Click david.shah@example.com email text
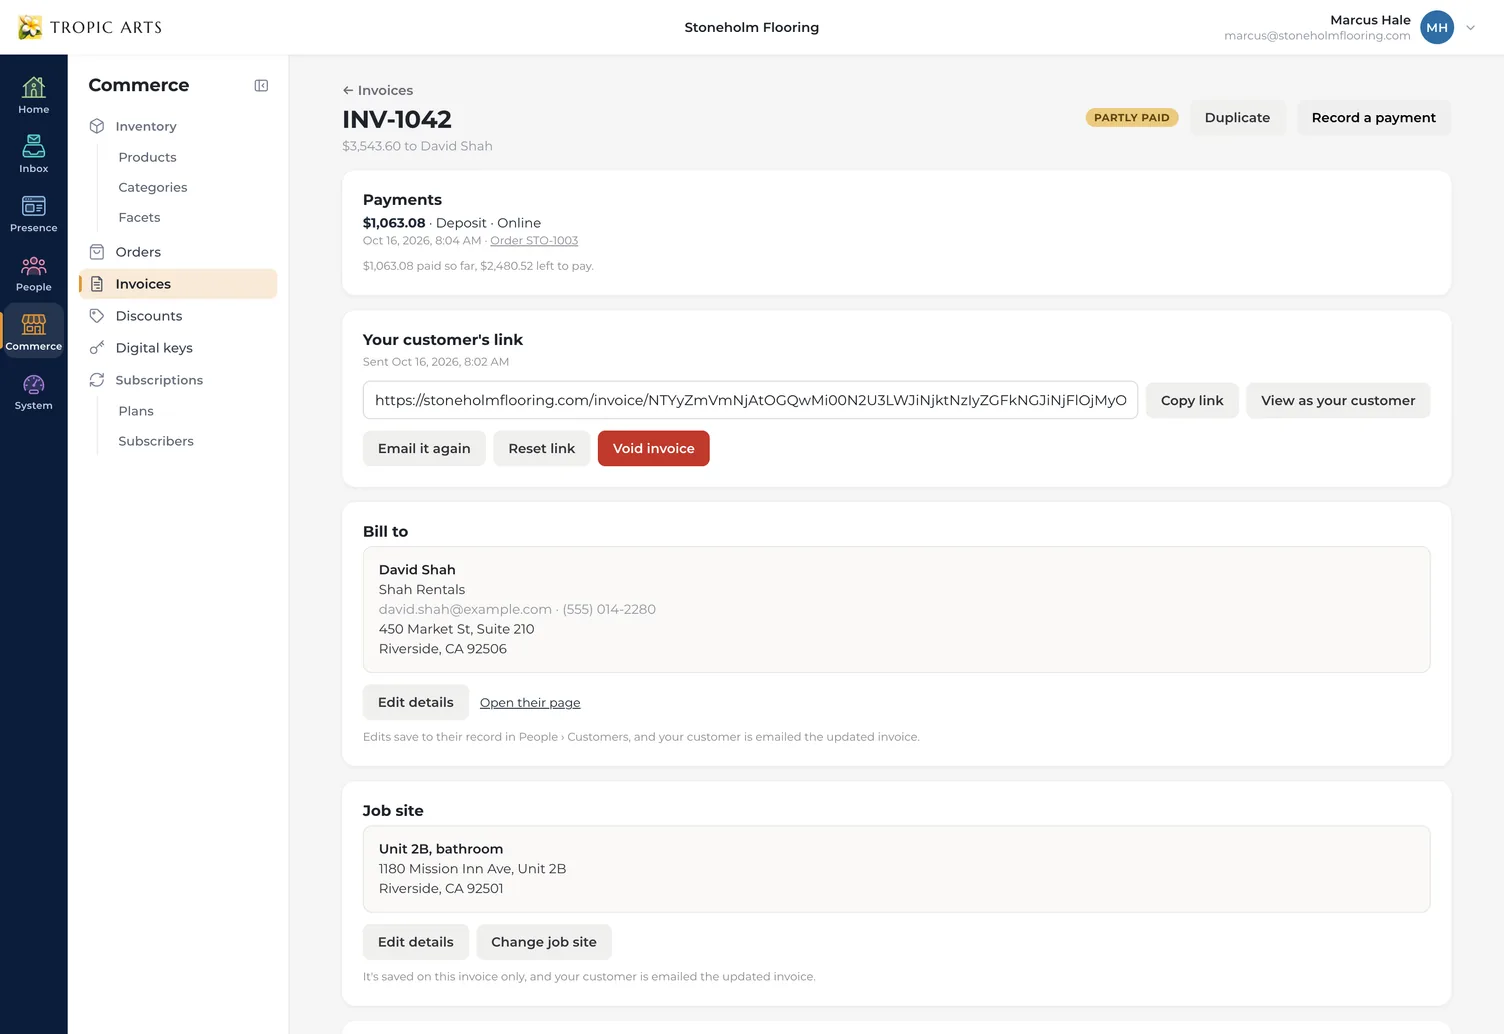 tap(465, 609)
